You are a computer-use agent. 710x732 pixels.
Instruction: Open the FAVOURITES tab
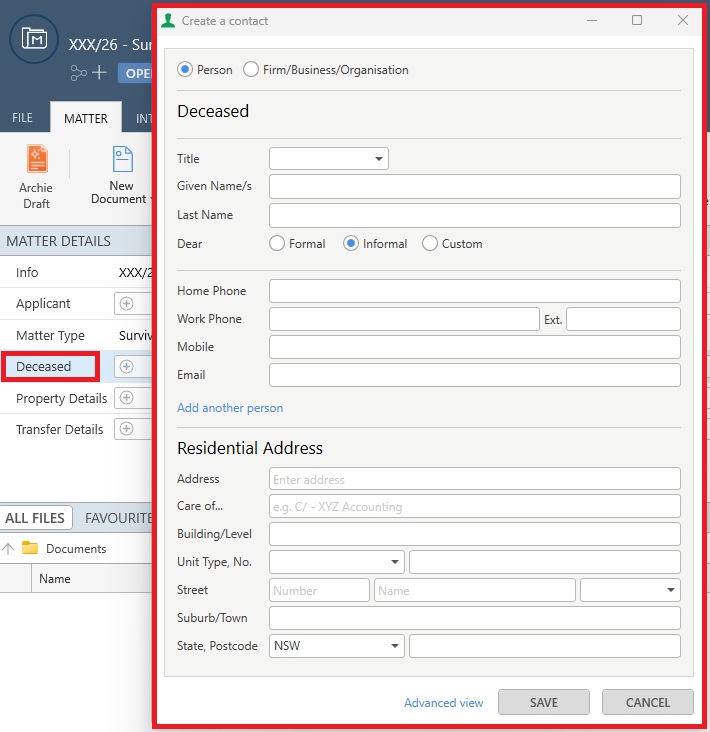click(119, 518)
